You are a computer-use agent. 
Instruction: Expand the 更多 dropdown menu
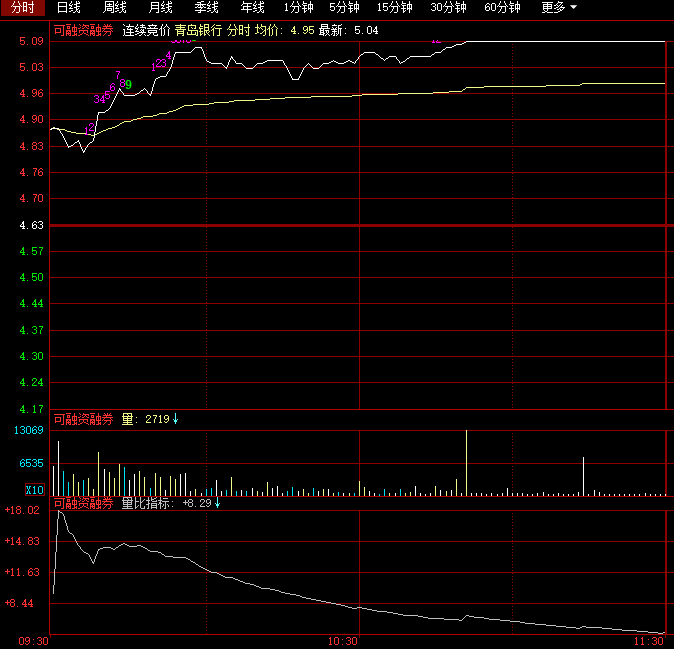click(x=559, y=8)
